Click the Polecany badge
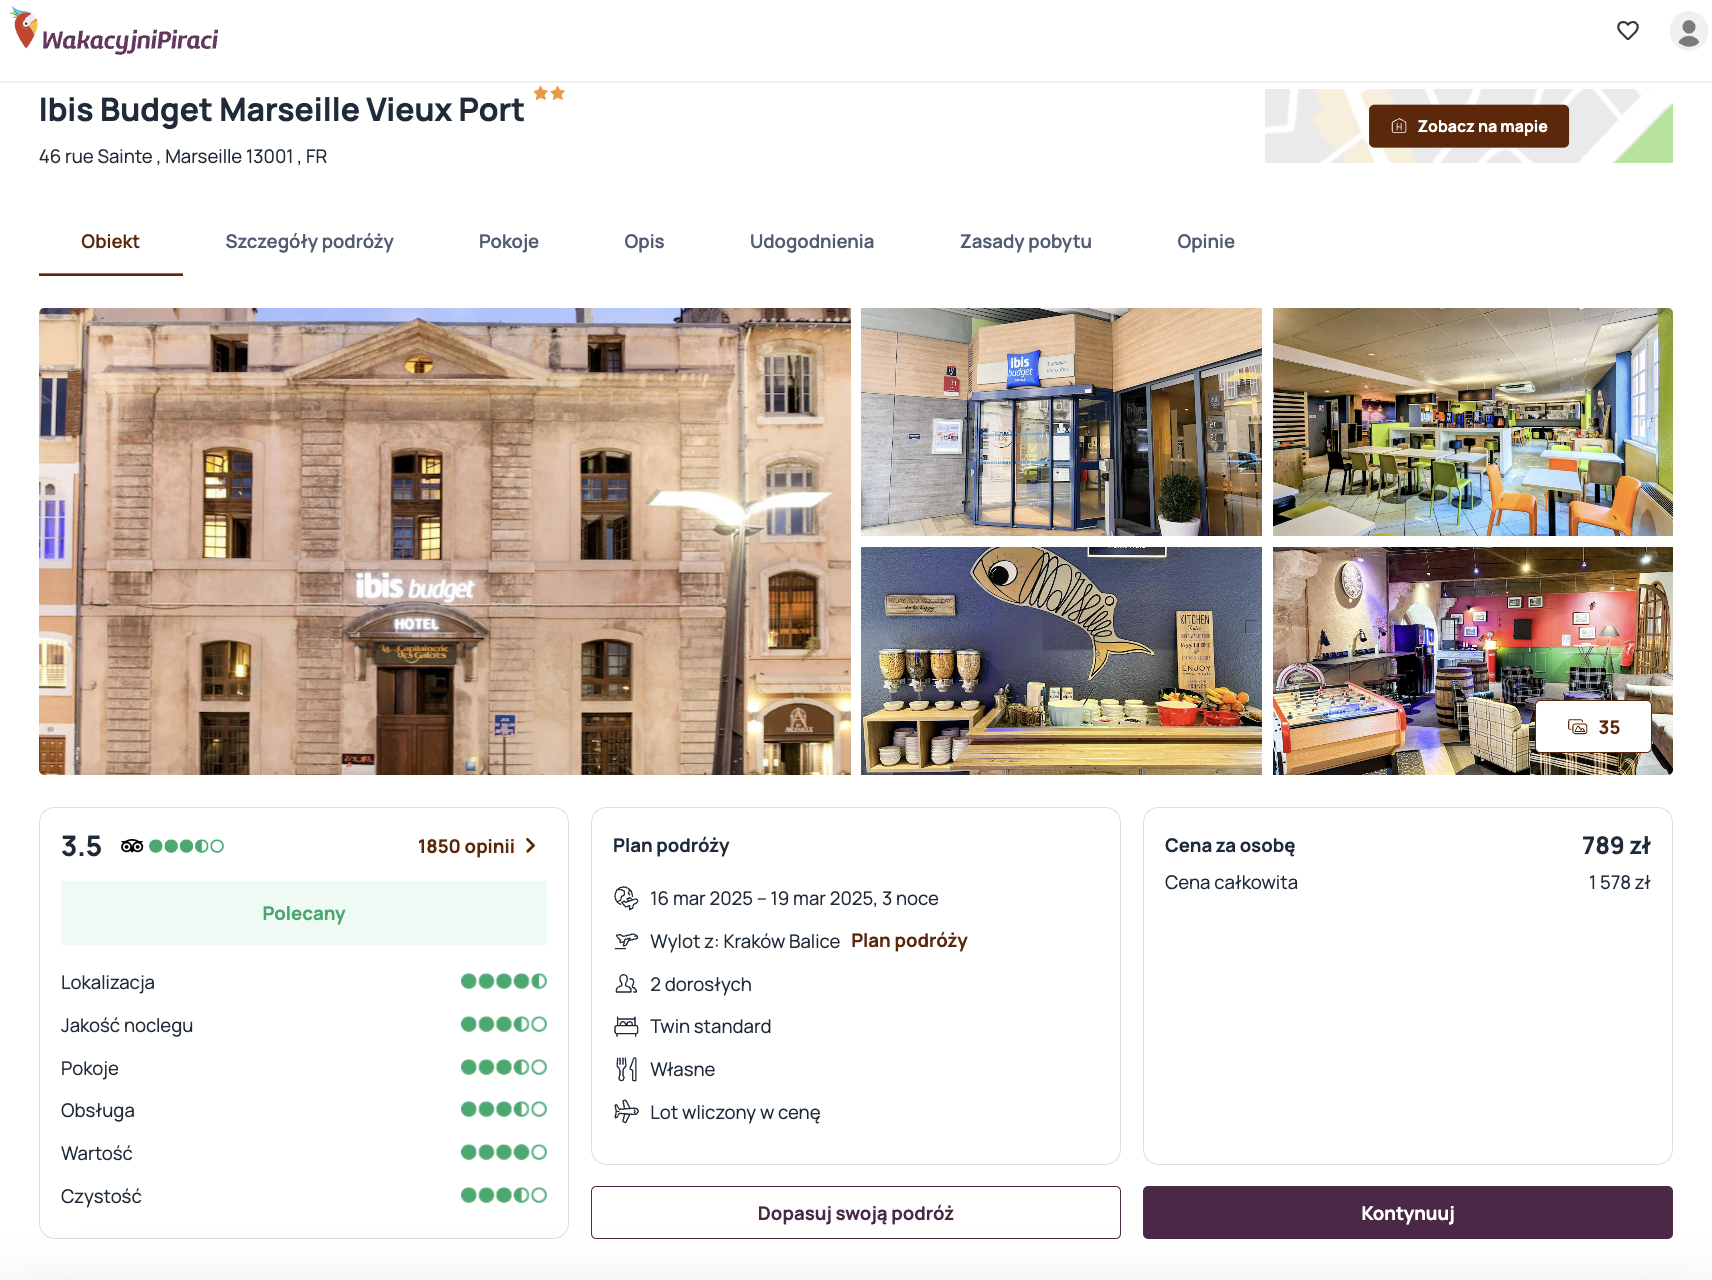Viewport: 1712px width, 1280px height. pyautogui.click(x=304, y=913)
